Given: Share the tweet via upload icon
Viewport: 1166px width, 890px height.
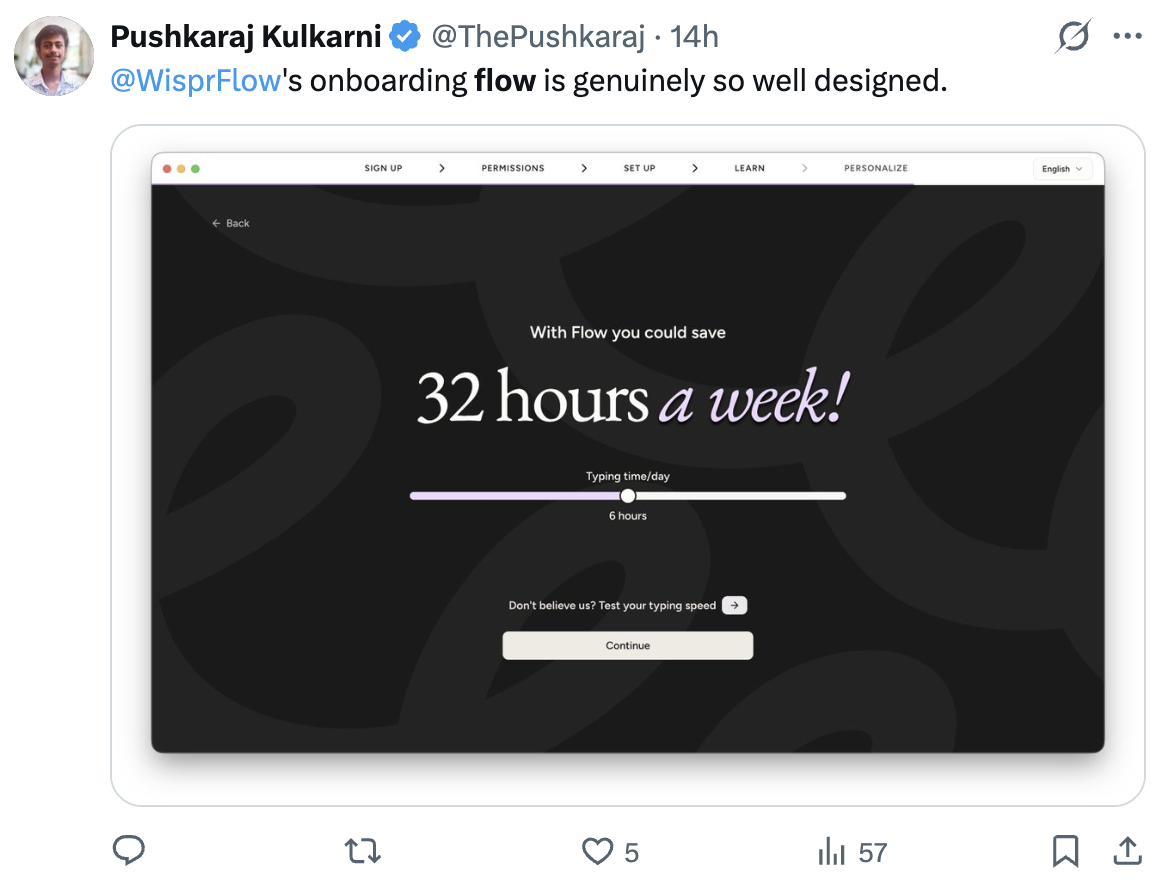Looking at the screenshot, I should point(1127,851).
